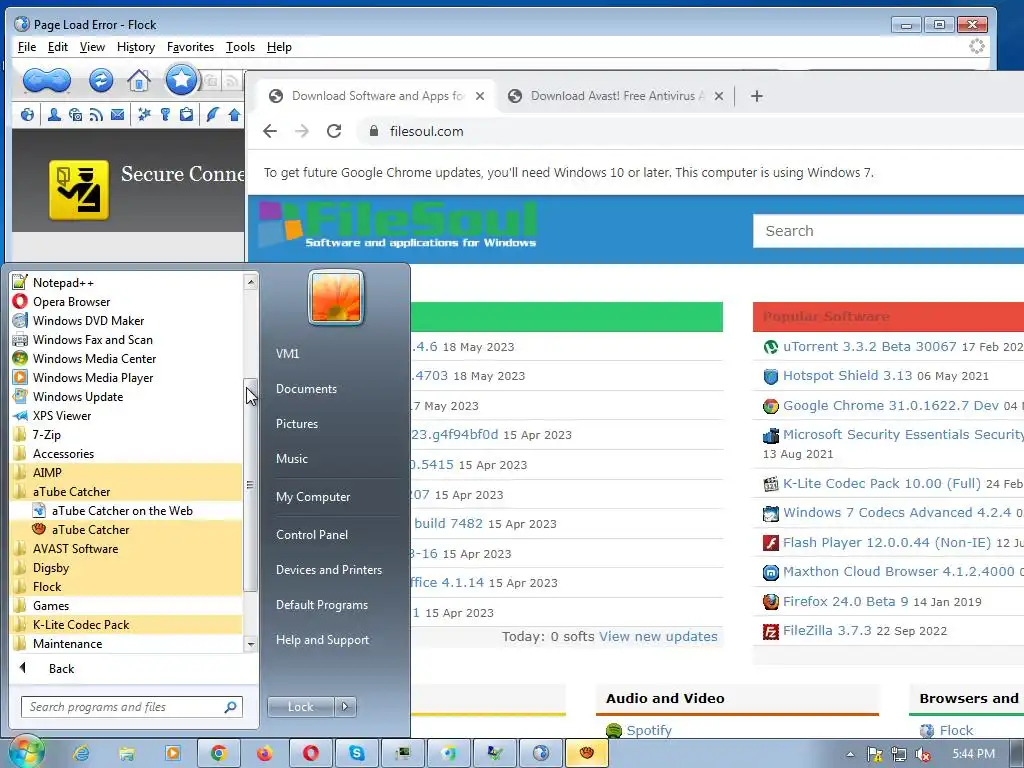Open Accounts and Services key icon
The image size is (1024, 768).
(x=165, y=115)
